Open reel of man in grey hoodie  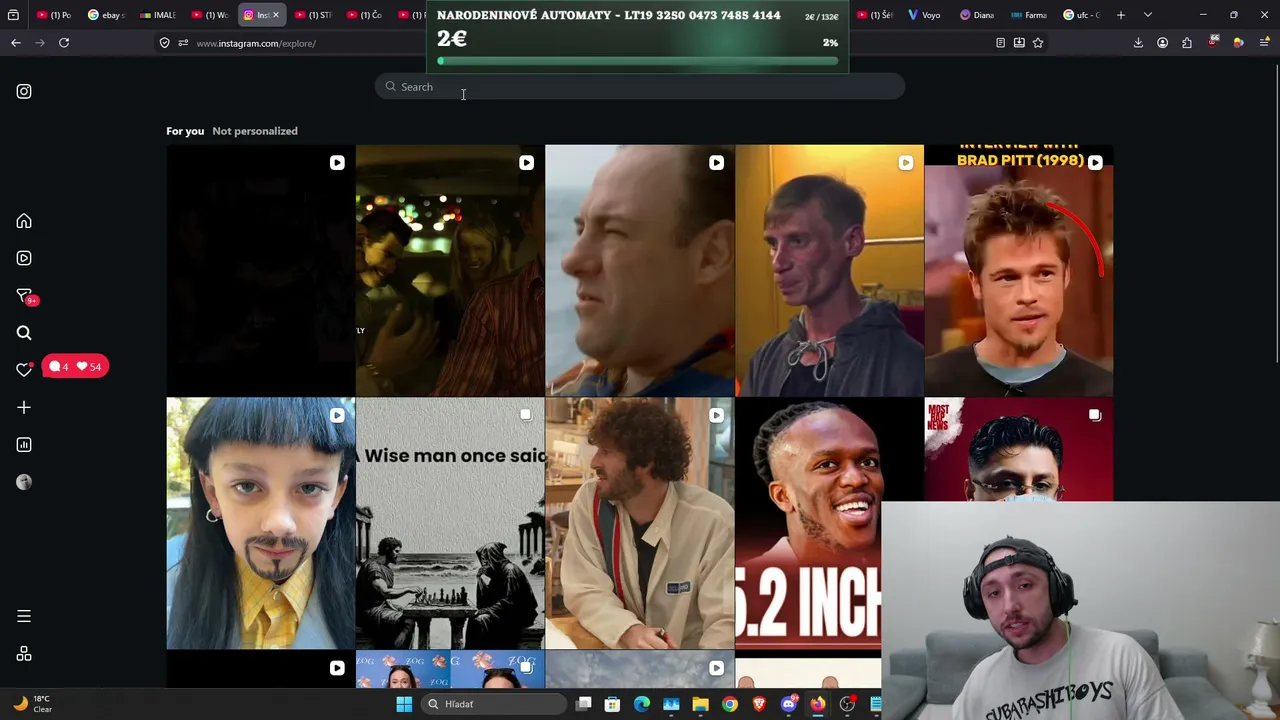[829, 270]
